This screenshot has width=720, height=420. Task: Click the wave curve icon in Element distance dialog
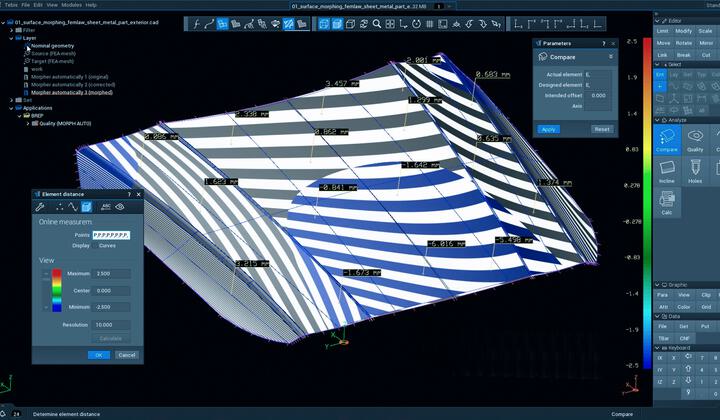coord(73,207)
